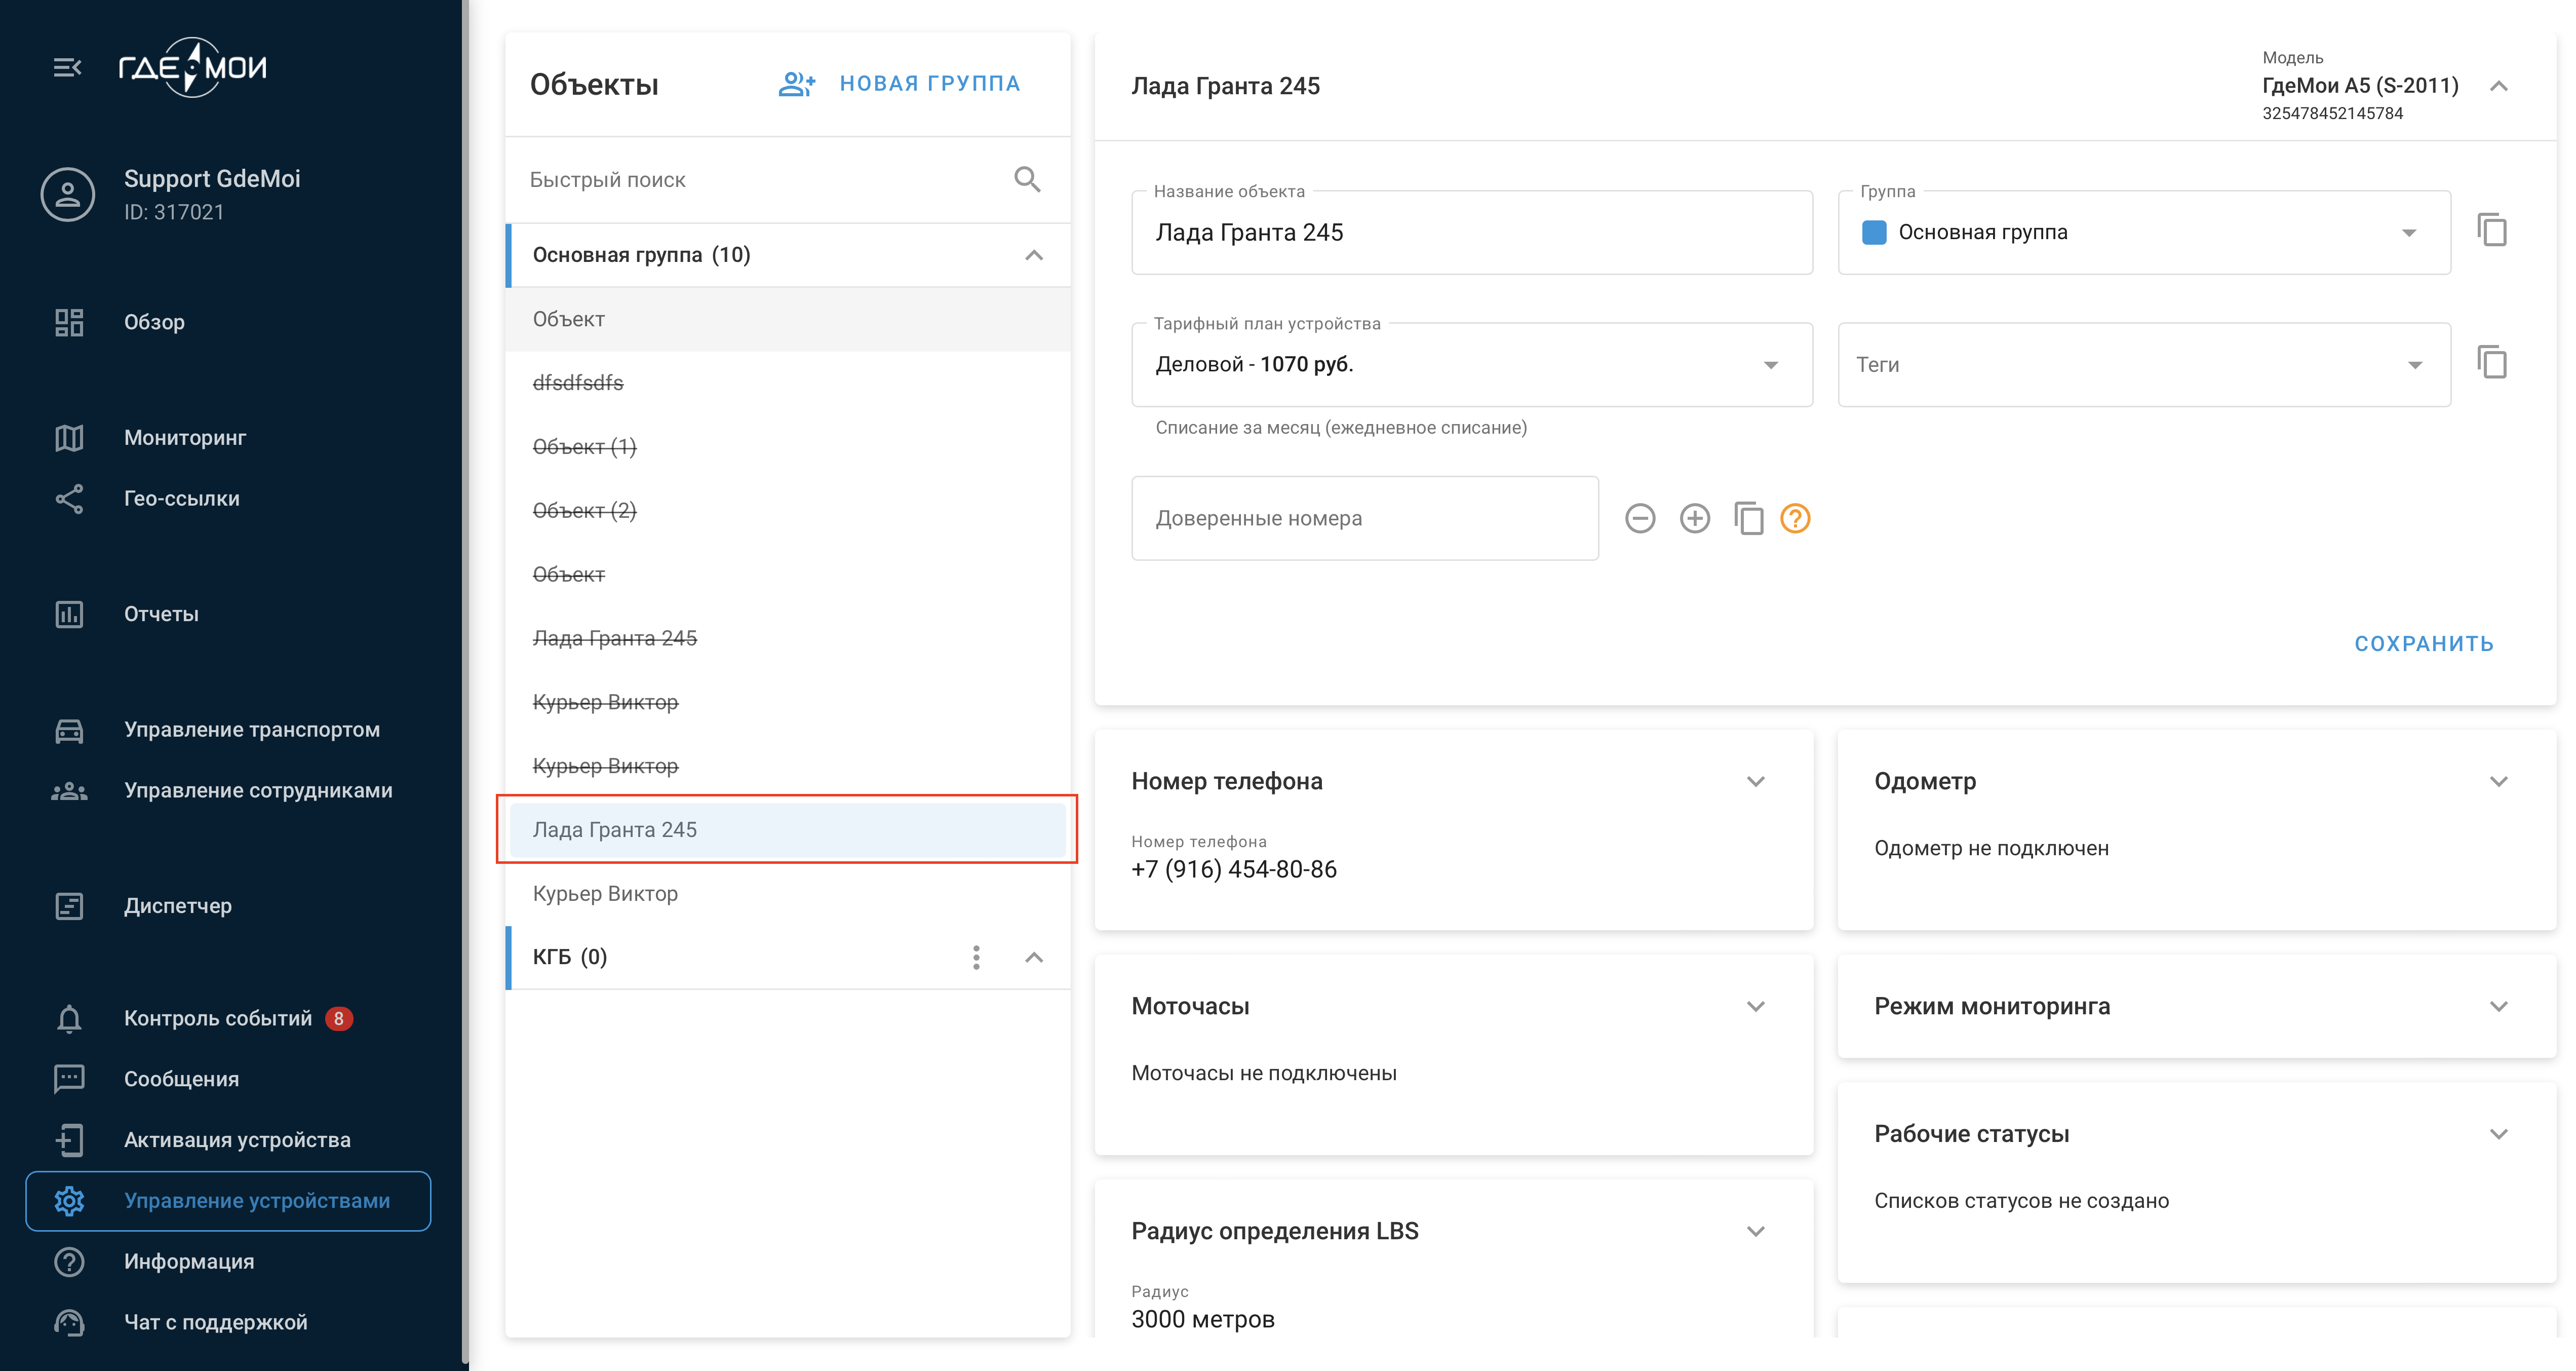Image resolution: width=2576 pixels, height=1371 pixels.
Task: Add trusted number with plus icon
Action: click(1694, 518)
